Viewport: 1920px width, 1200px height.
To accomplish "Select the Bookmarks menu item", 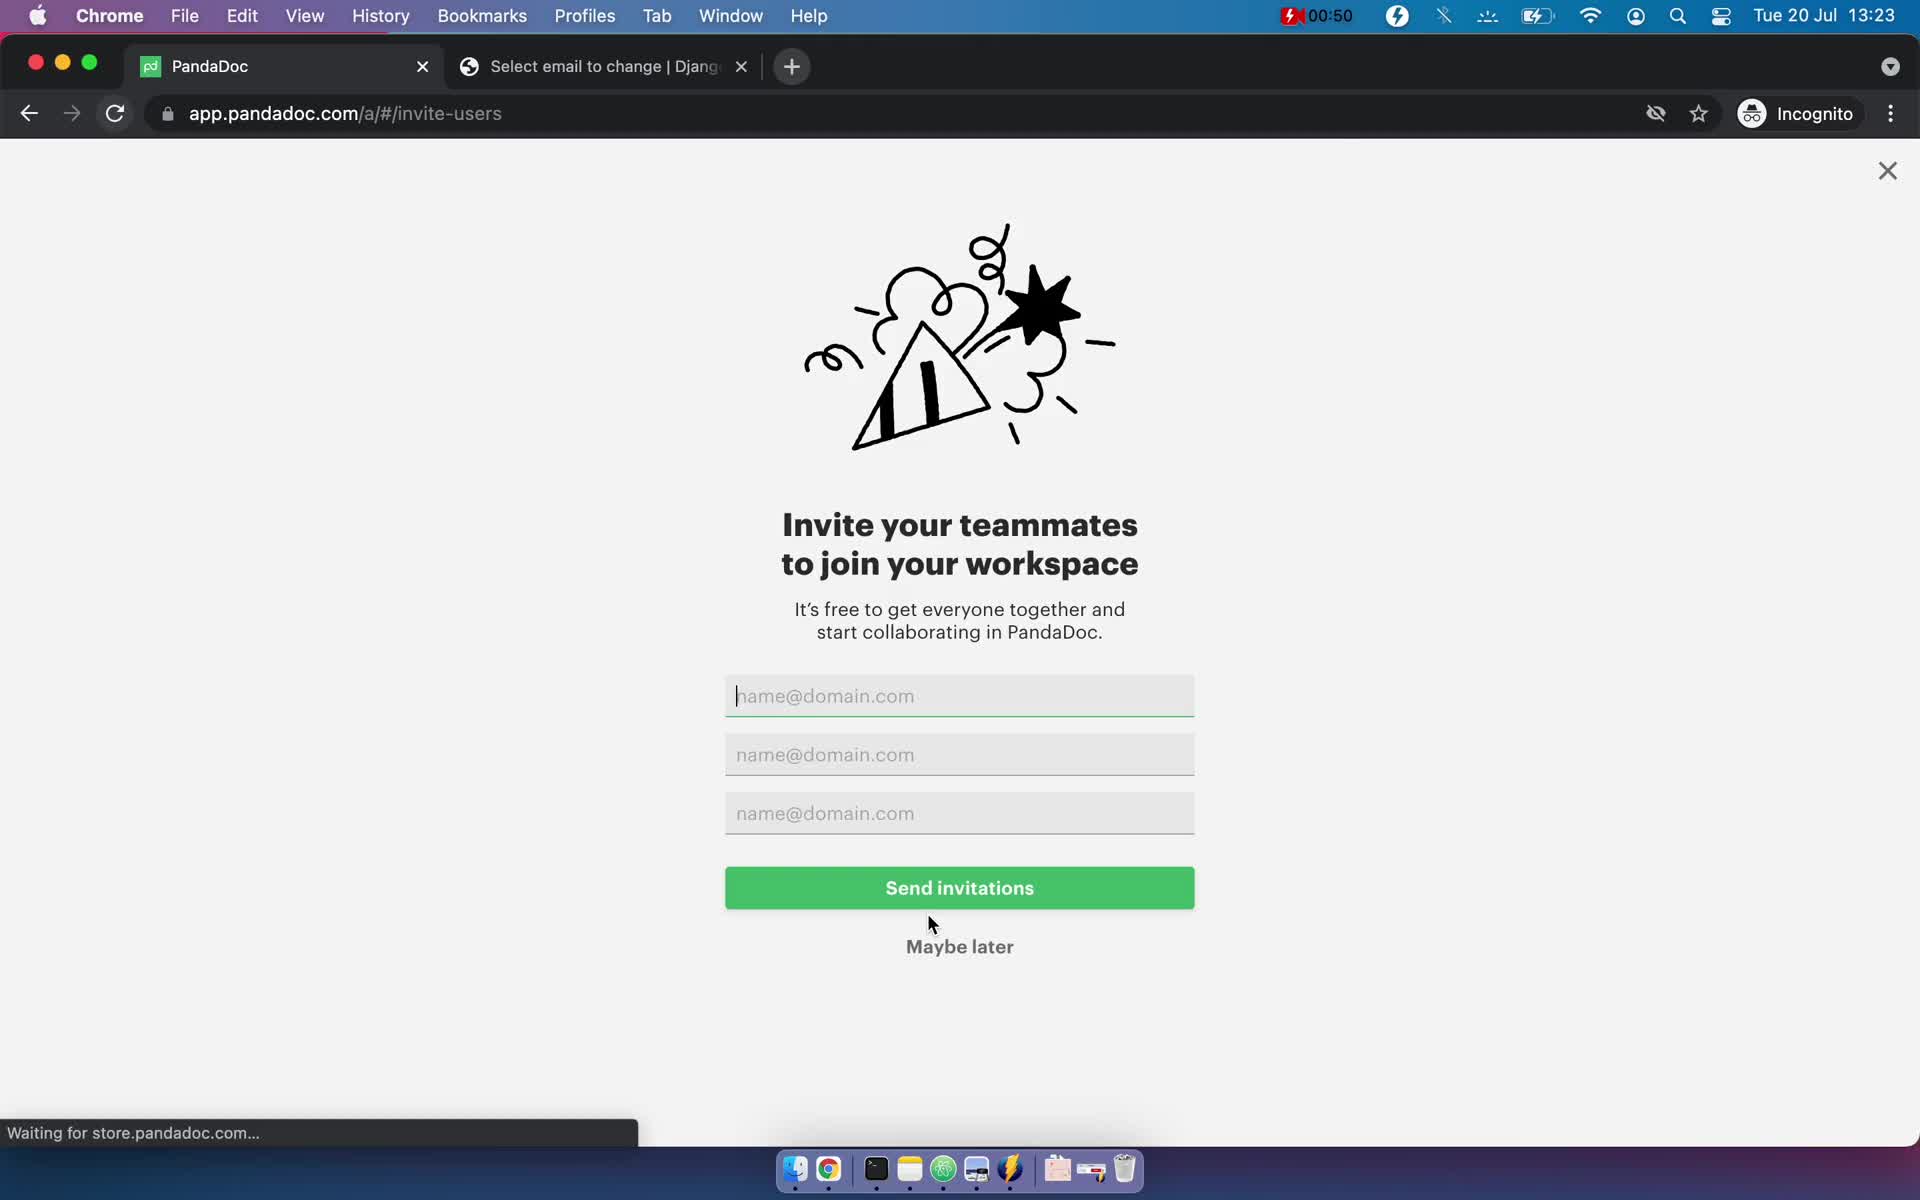I will click(x=482, y=15).
